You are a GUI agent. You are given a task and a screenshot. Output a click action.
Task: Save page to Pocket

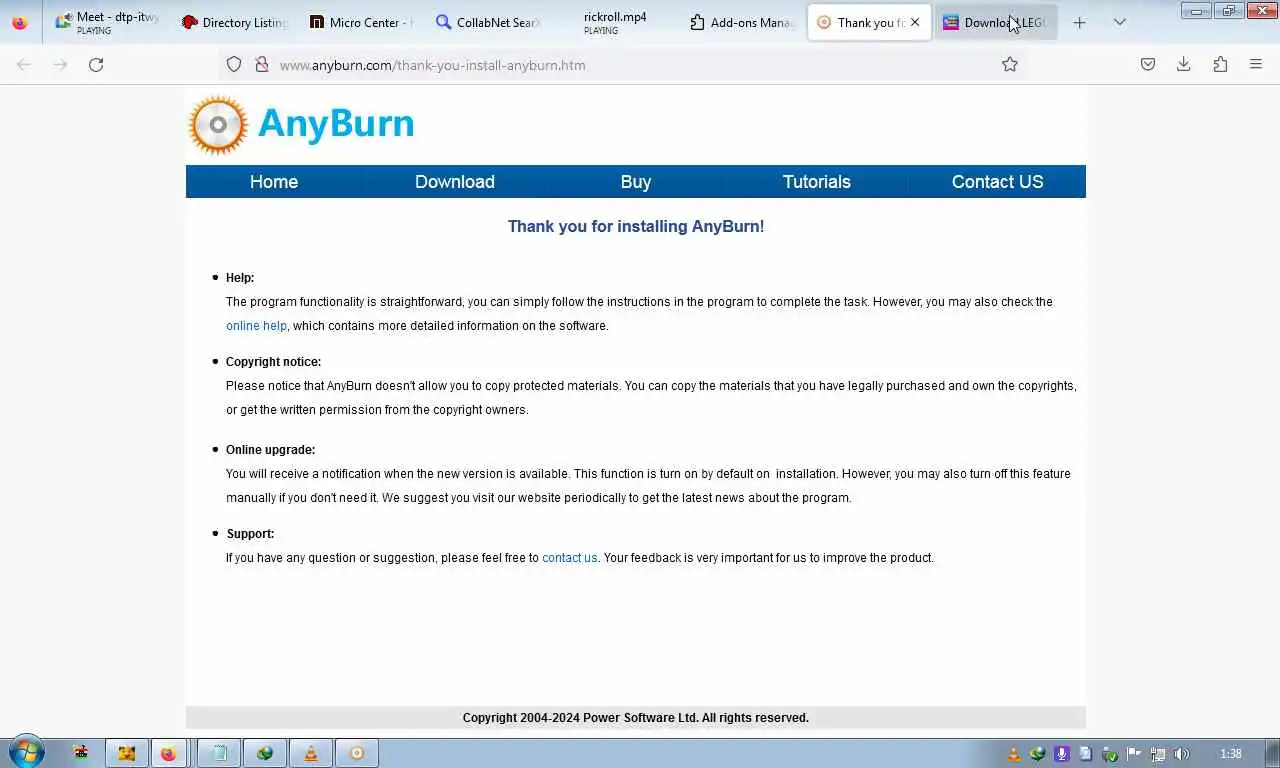pos(1148,64)
